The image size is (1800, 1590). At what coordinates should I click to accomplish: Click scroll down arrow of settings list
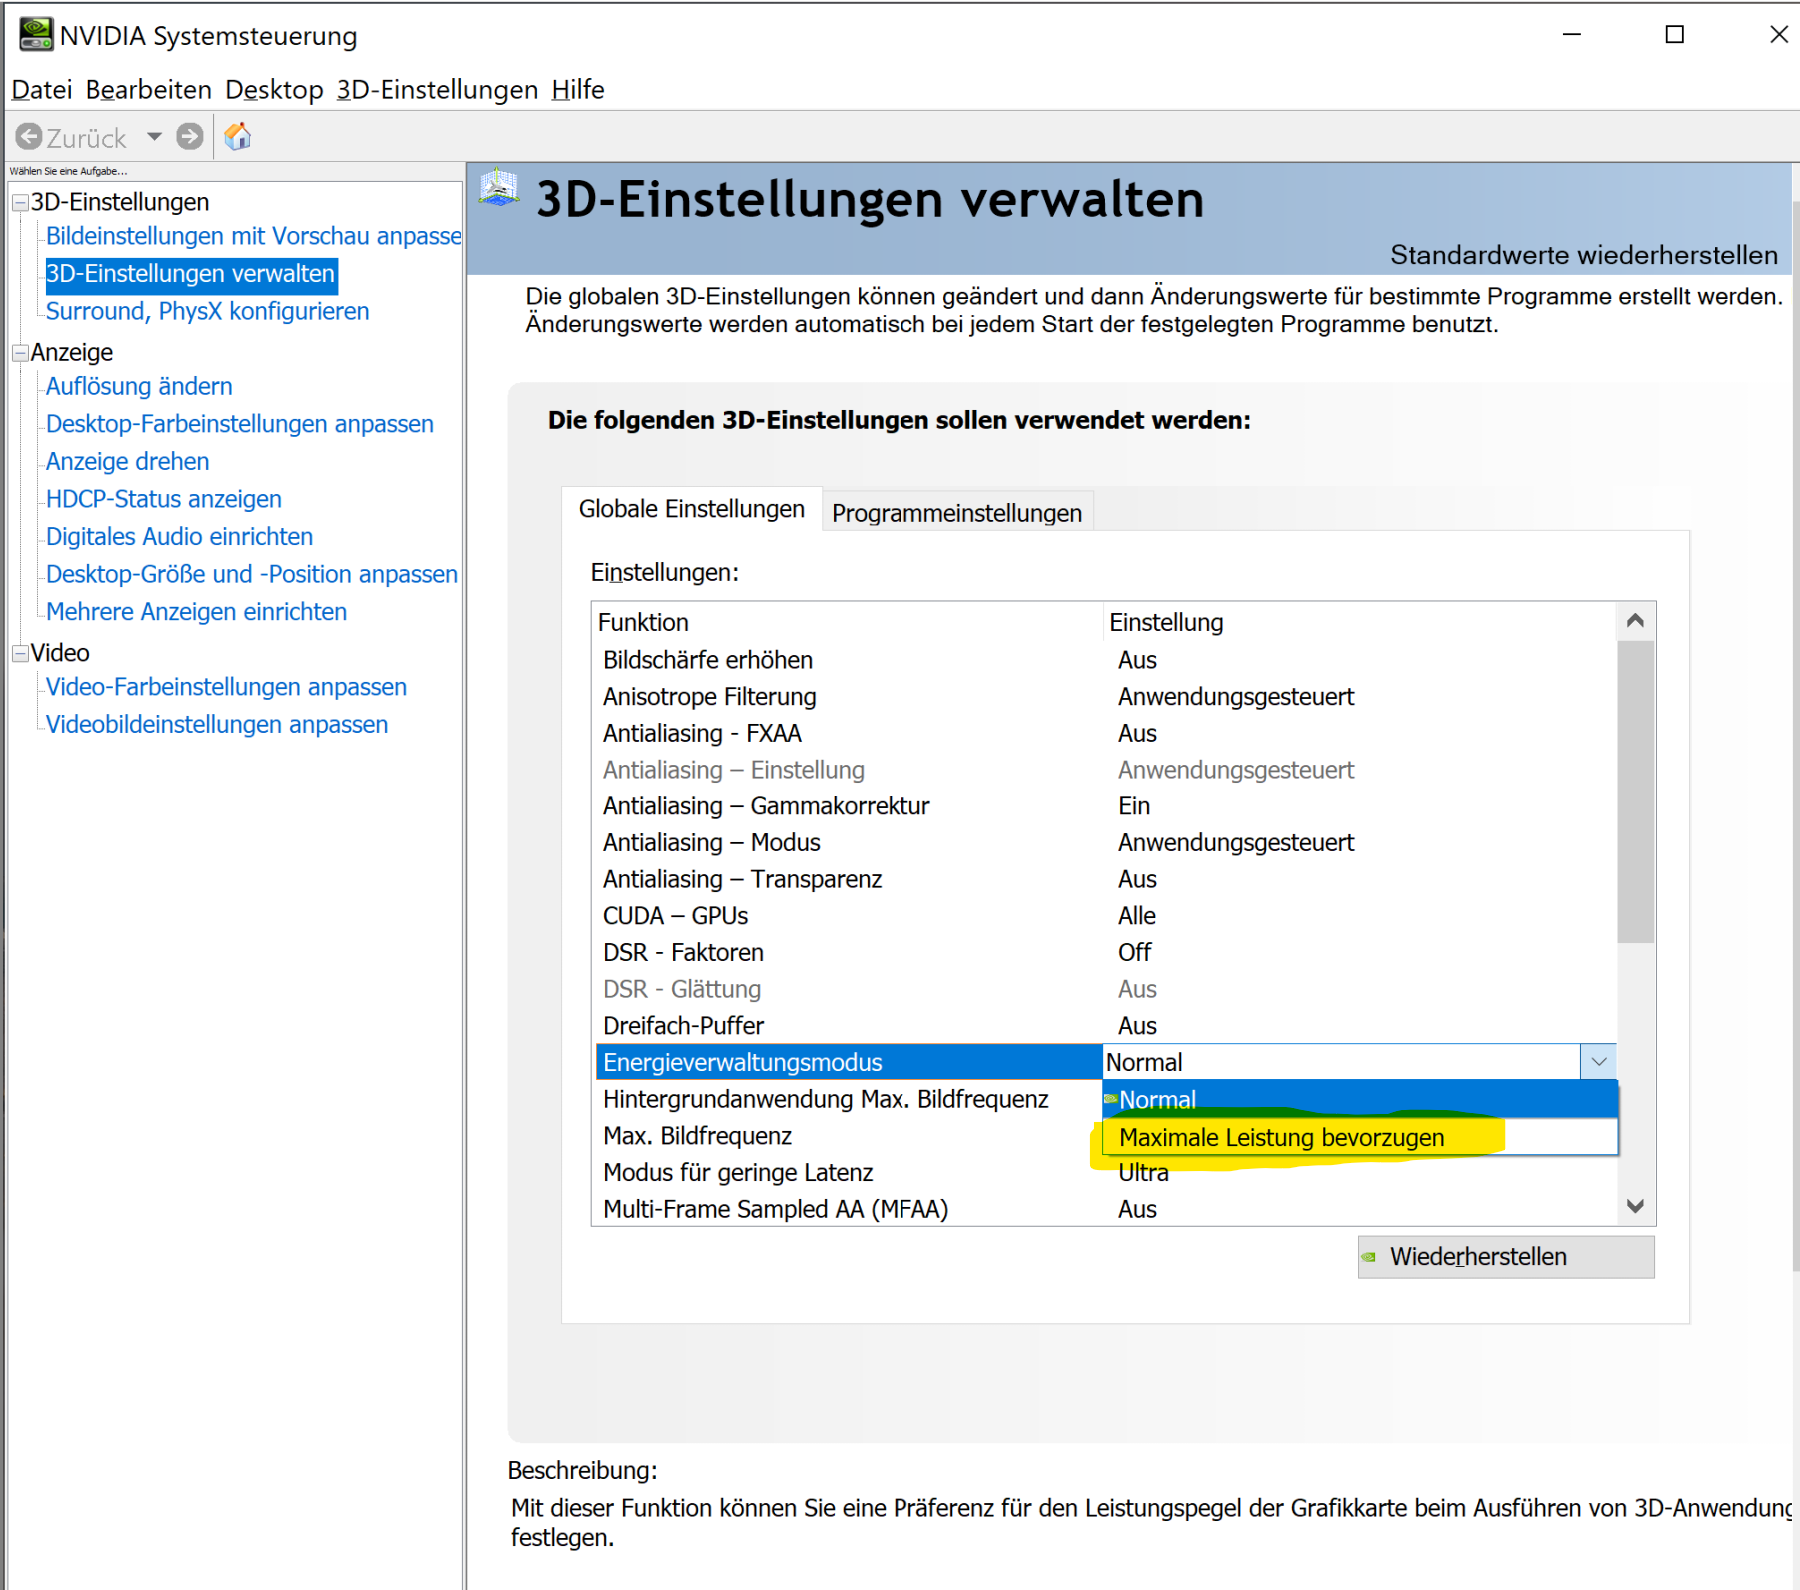click(x=1636, y=1206)
